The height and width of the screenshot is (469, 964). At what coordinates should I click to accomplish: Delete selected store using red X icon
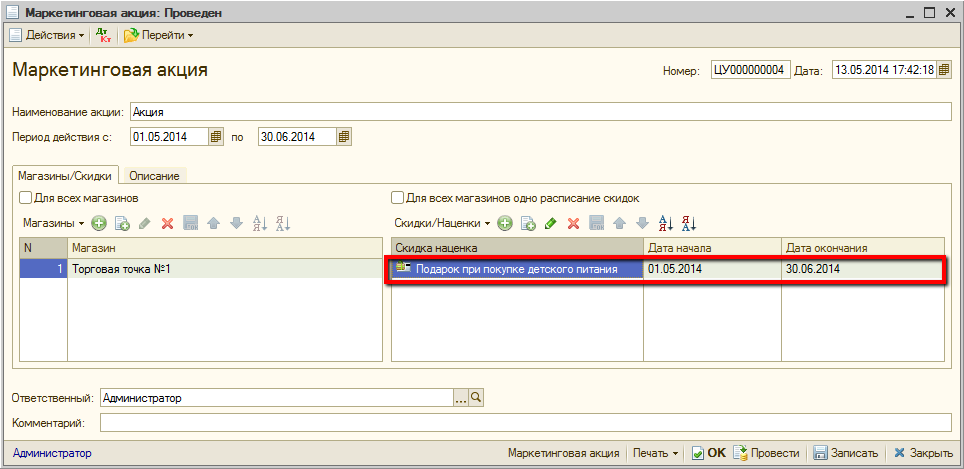[168, 223]
